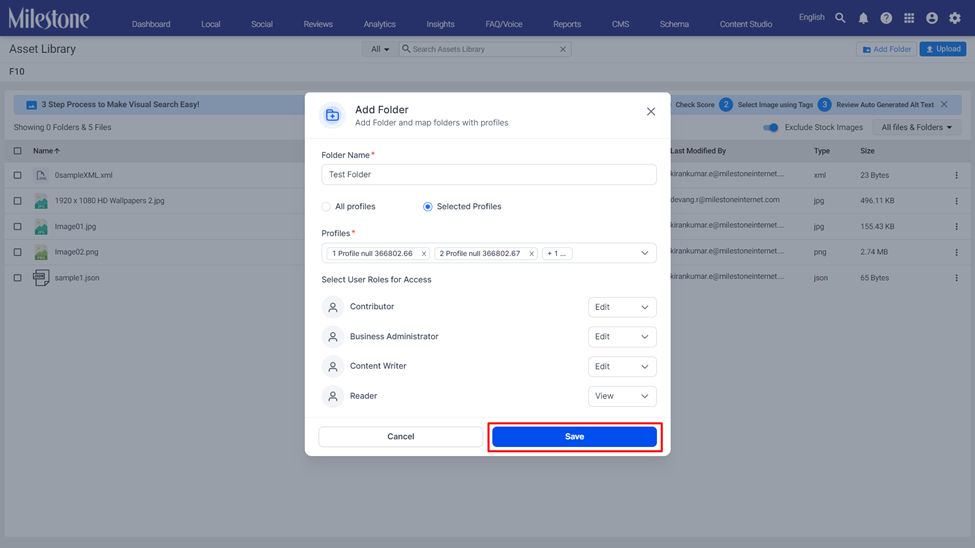Viewport: 975px width, 548px height.
Task: Click the Upload button
Action: (x=943, y=49)
